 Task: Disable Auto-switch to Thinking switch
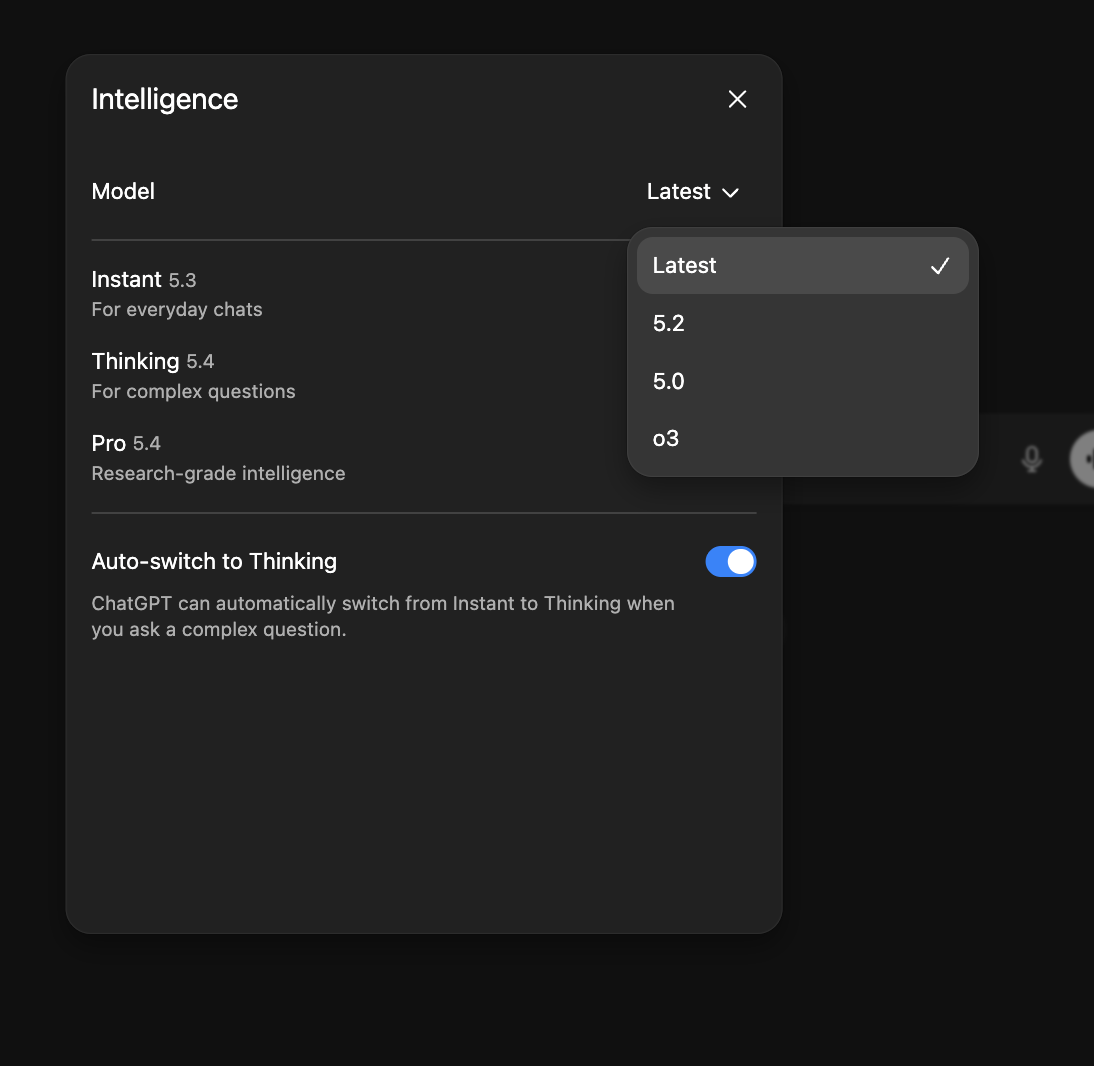731,562
